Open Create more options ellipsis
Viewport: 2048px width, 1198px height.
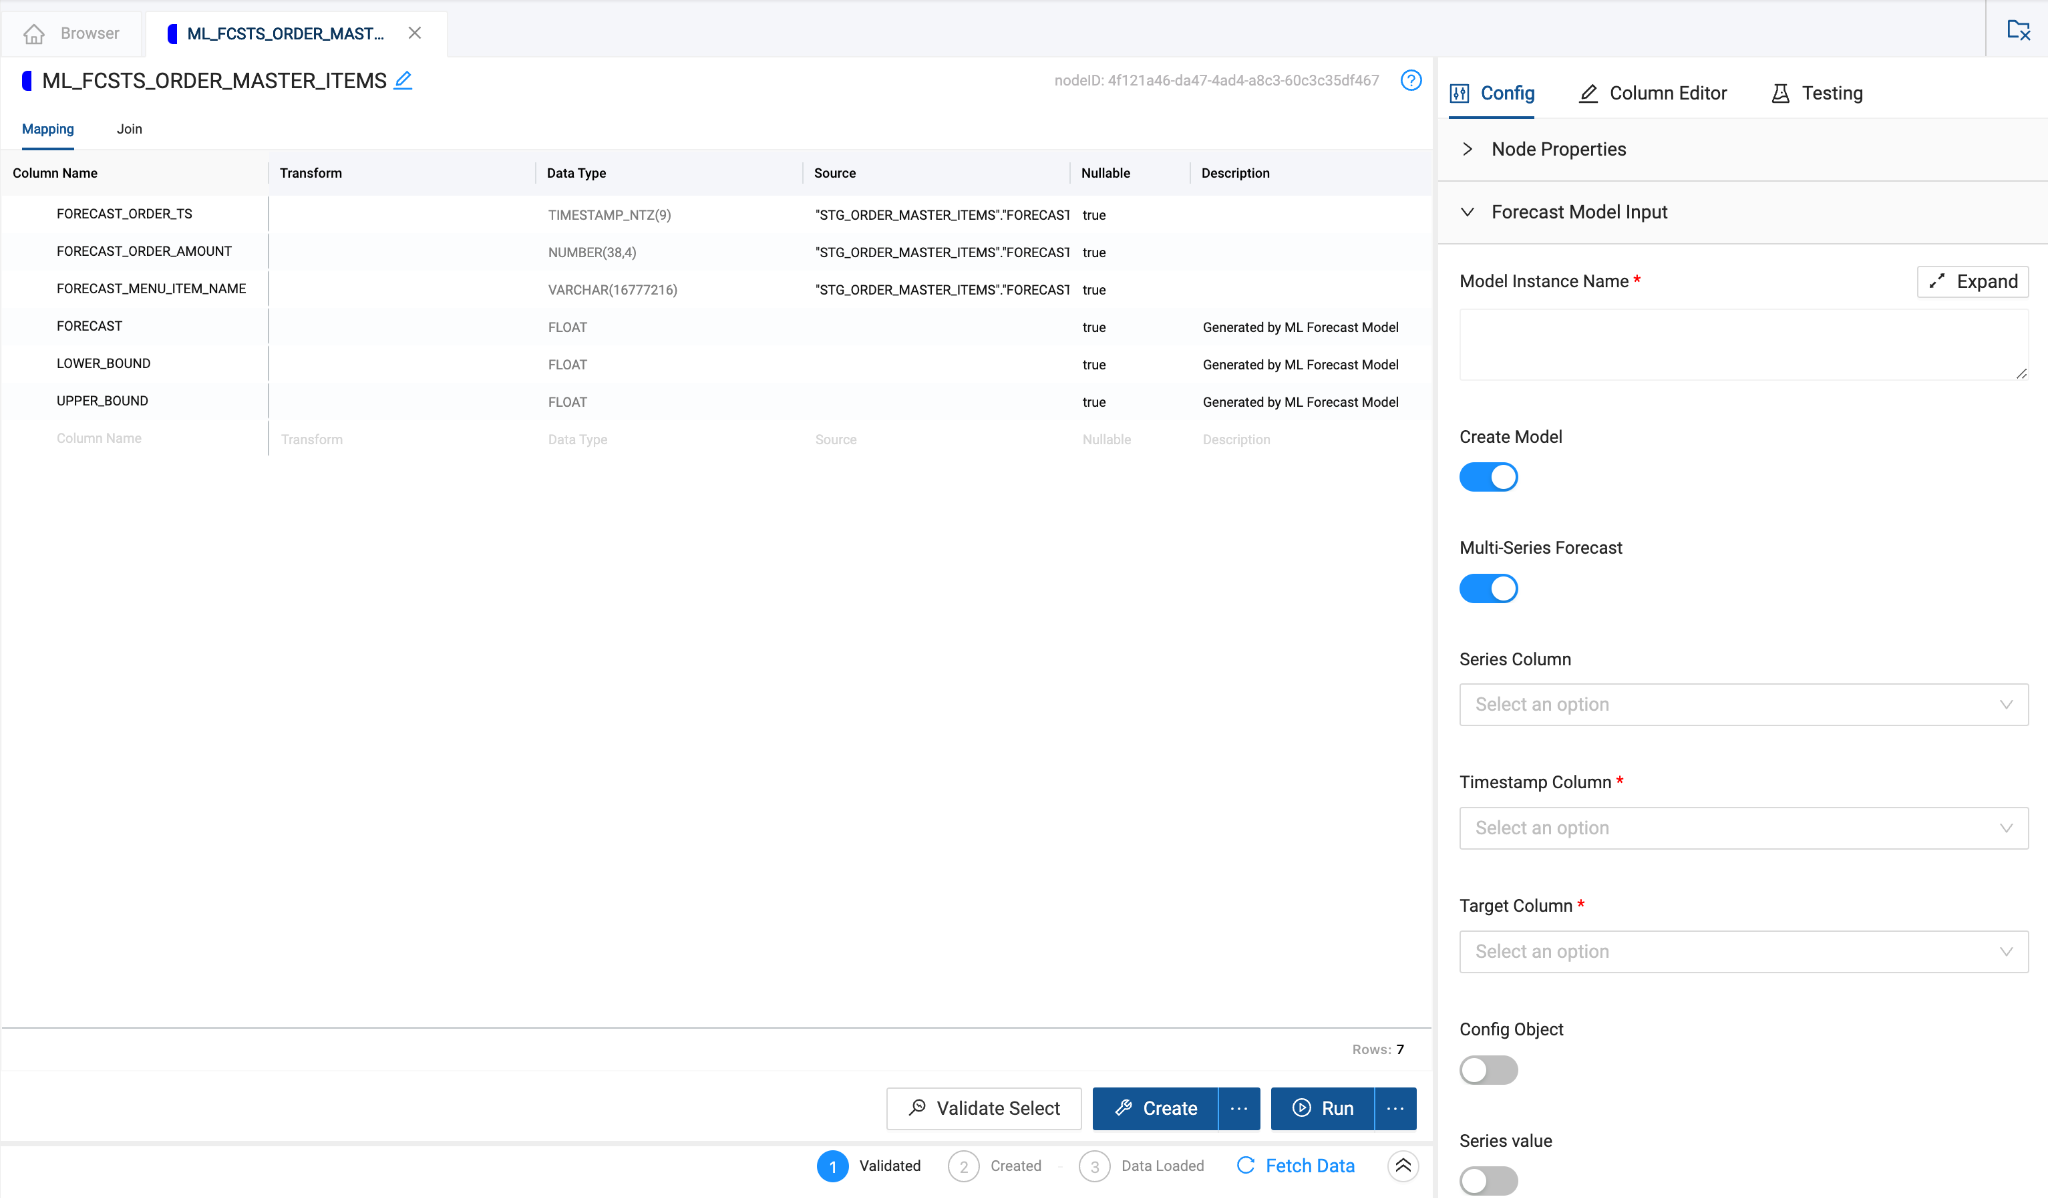point(1239,1108)
